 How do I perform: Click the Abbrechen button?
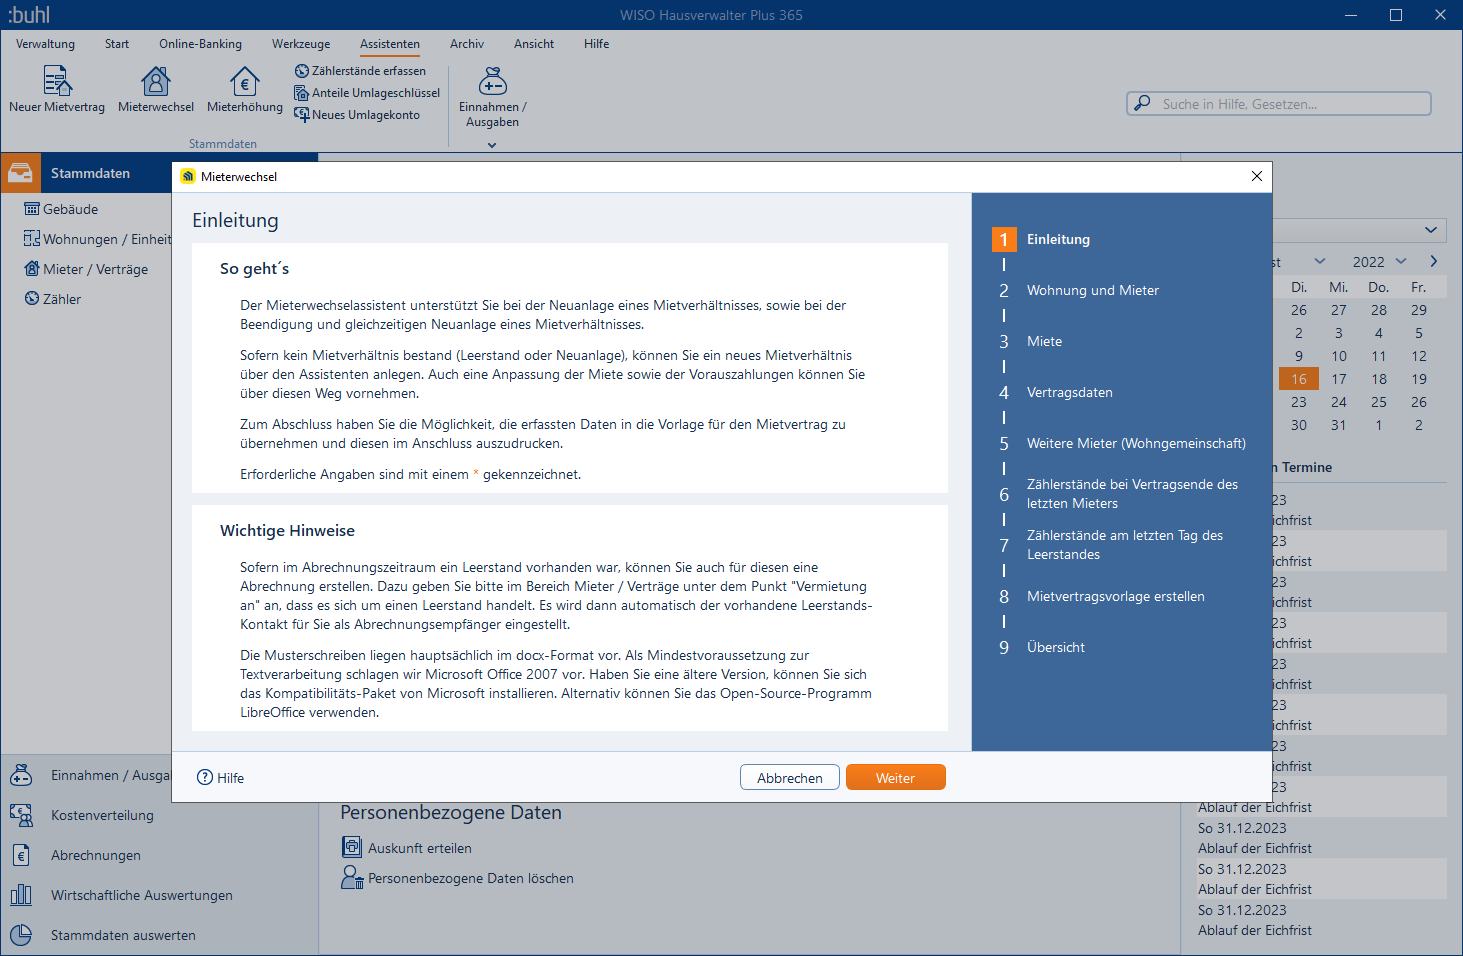(x=790, y=778)
